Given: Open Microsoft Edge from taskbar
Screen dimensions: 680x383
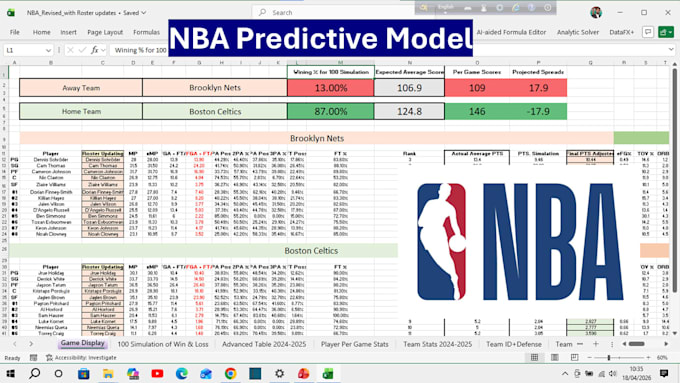Looking at the screenshot, I should pos(182,373).
